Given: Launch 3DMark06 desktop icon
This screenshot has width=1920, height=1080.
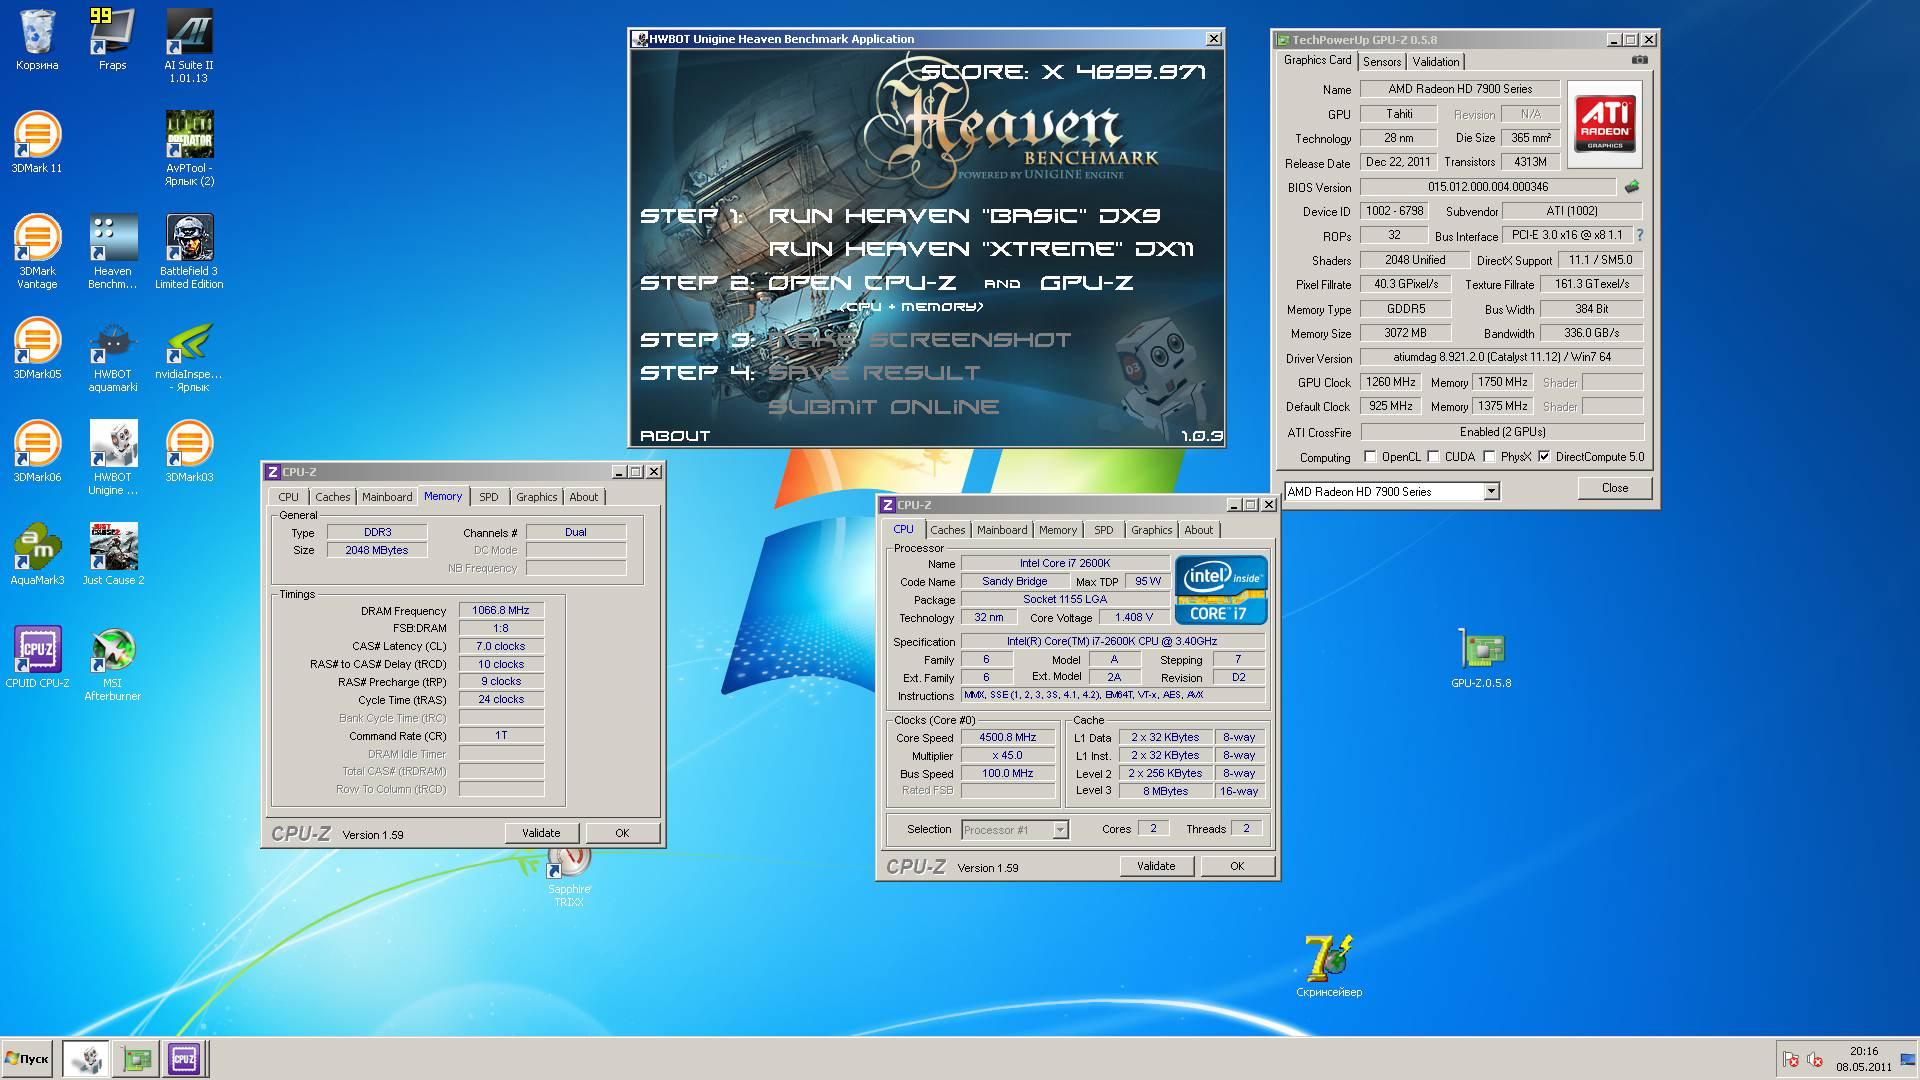Looking at the screenshot, I should pos(37,452).
